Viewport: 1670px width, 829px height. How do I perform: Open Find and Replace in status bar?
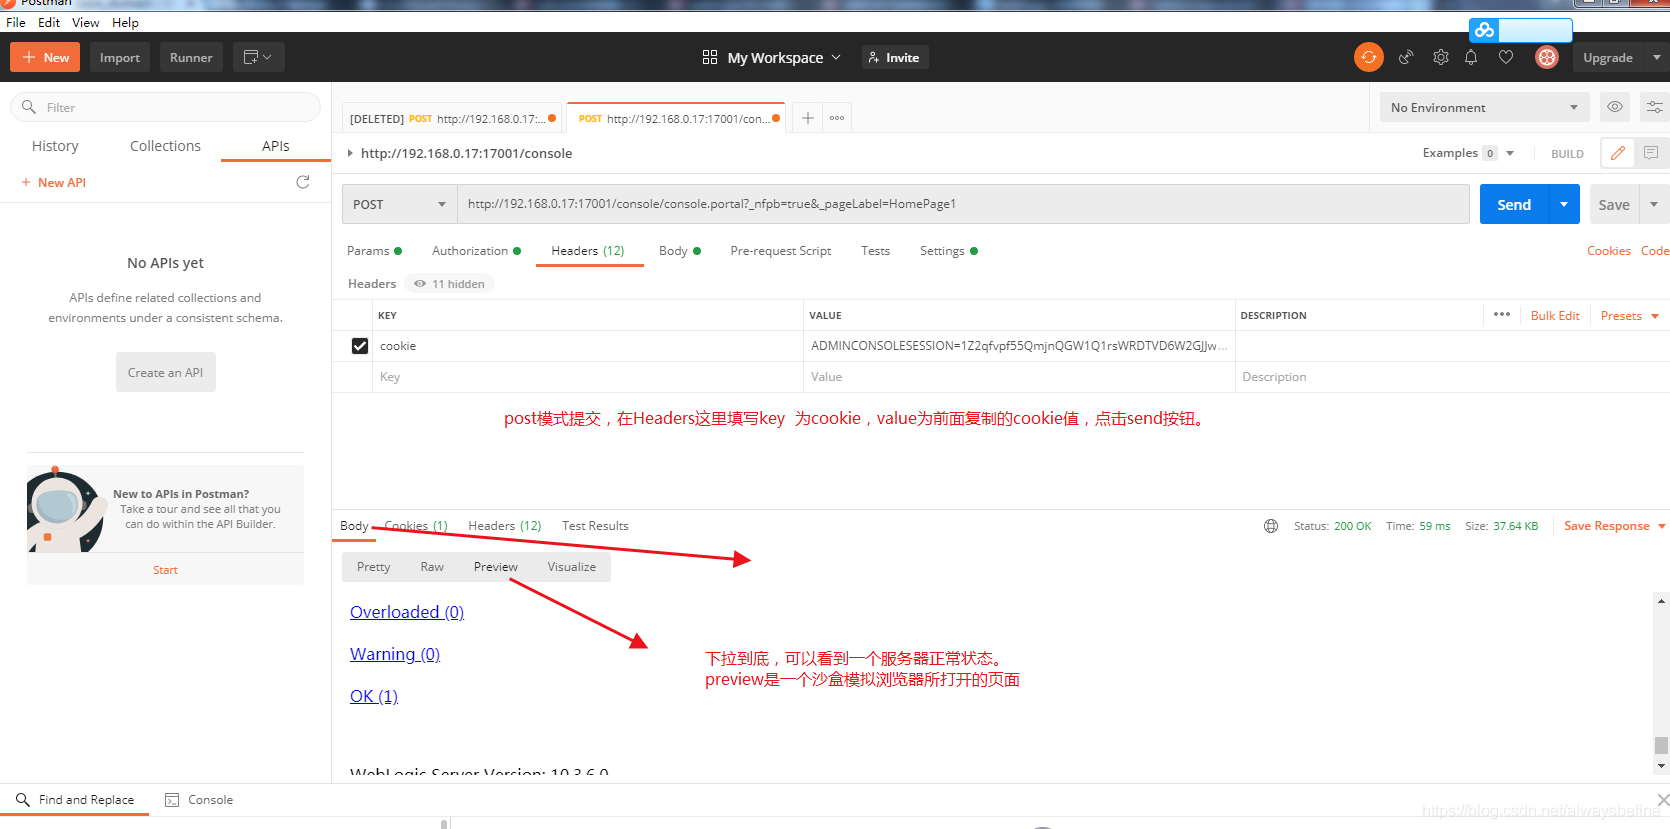click(x=75, y=800)
